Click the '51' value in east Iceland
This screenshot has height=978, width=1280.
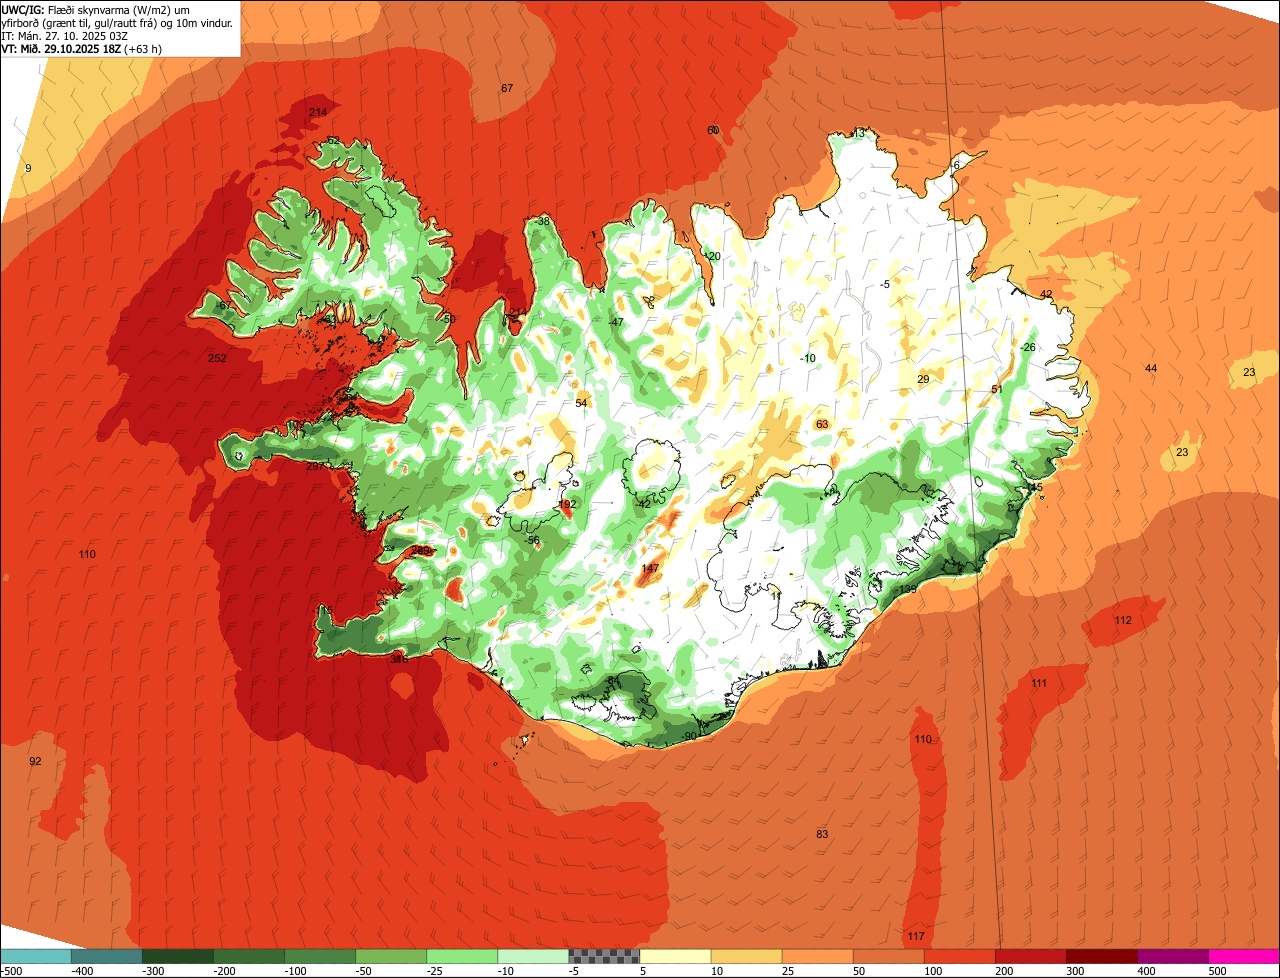996,389
